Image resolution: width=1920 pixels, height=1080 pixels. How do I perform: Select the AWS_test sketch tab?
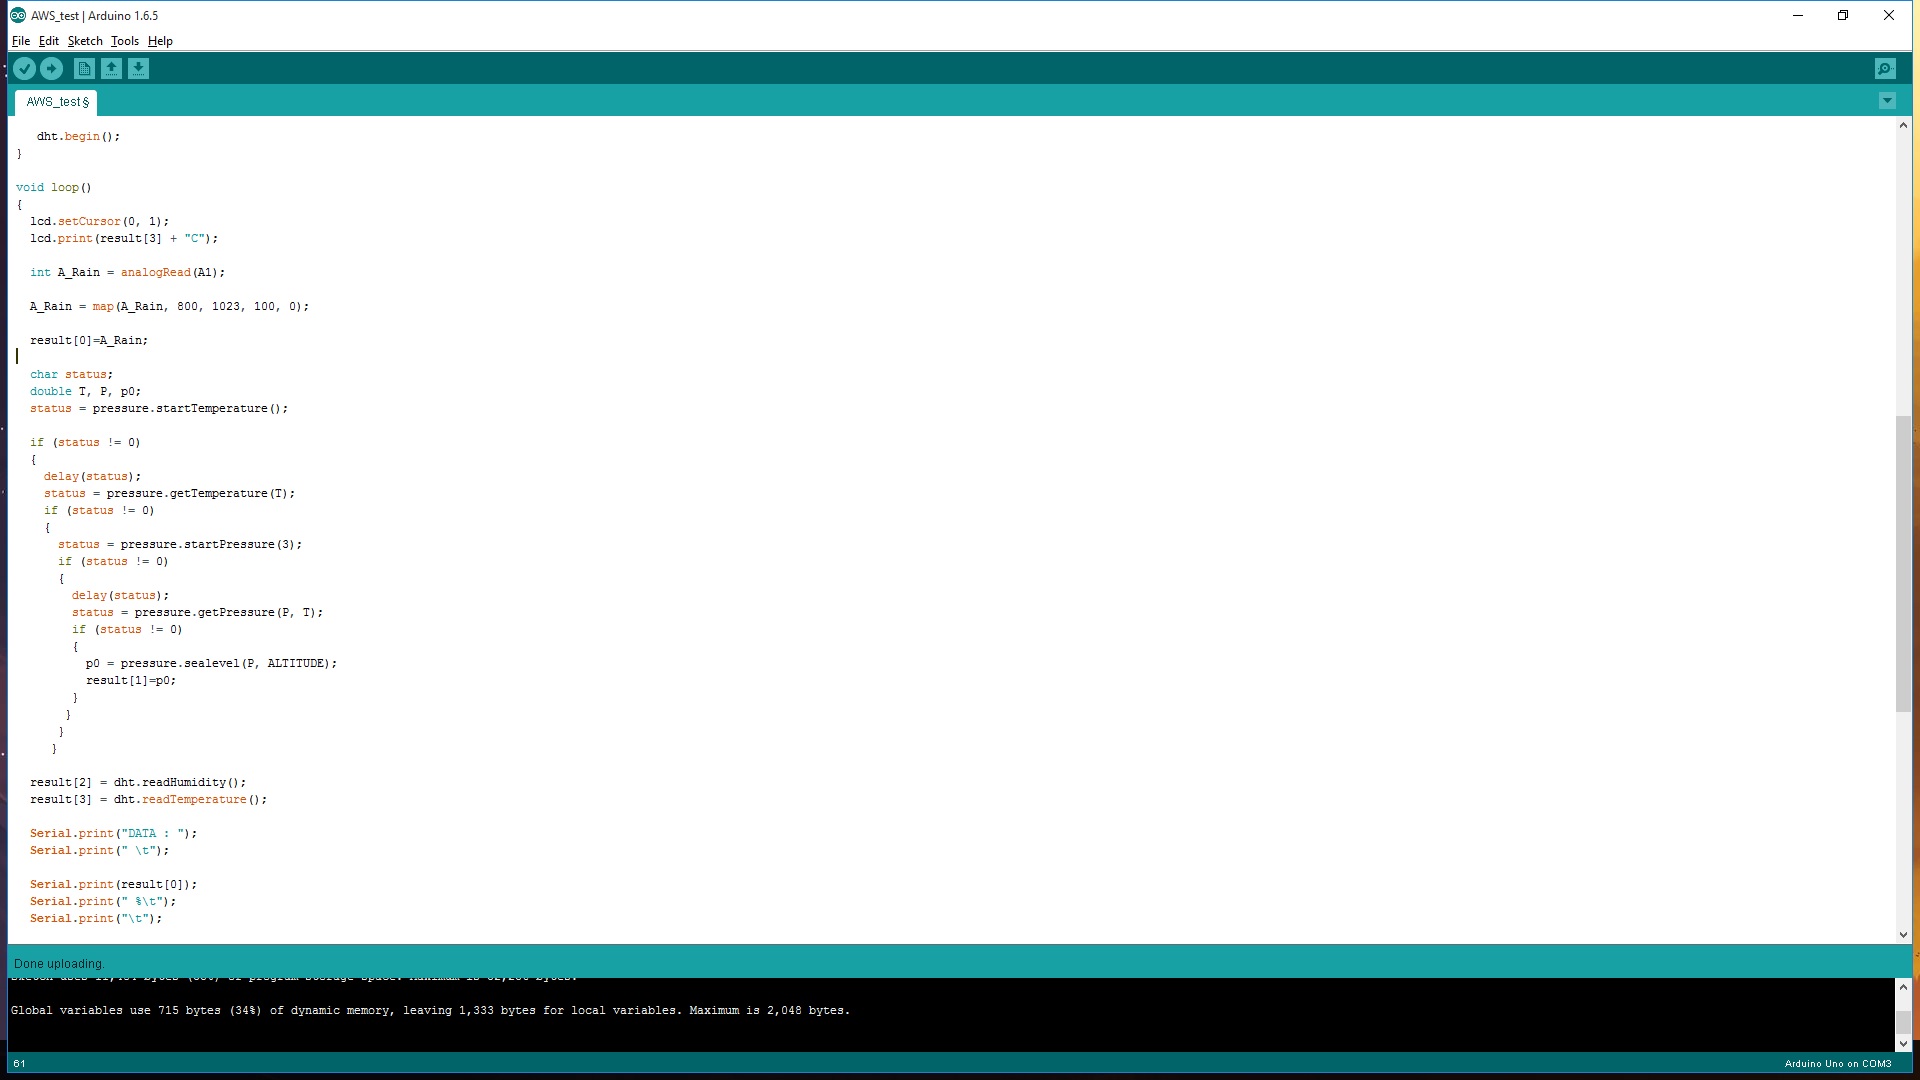56,102
